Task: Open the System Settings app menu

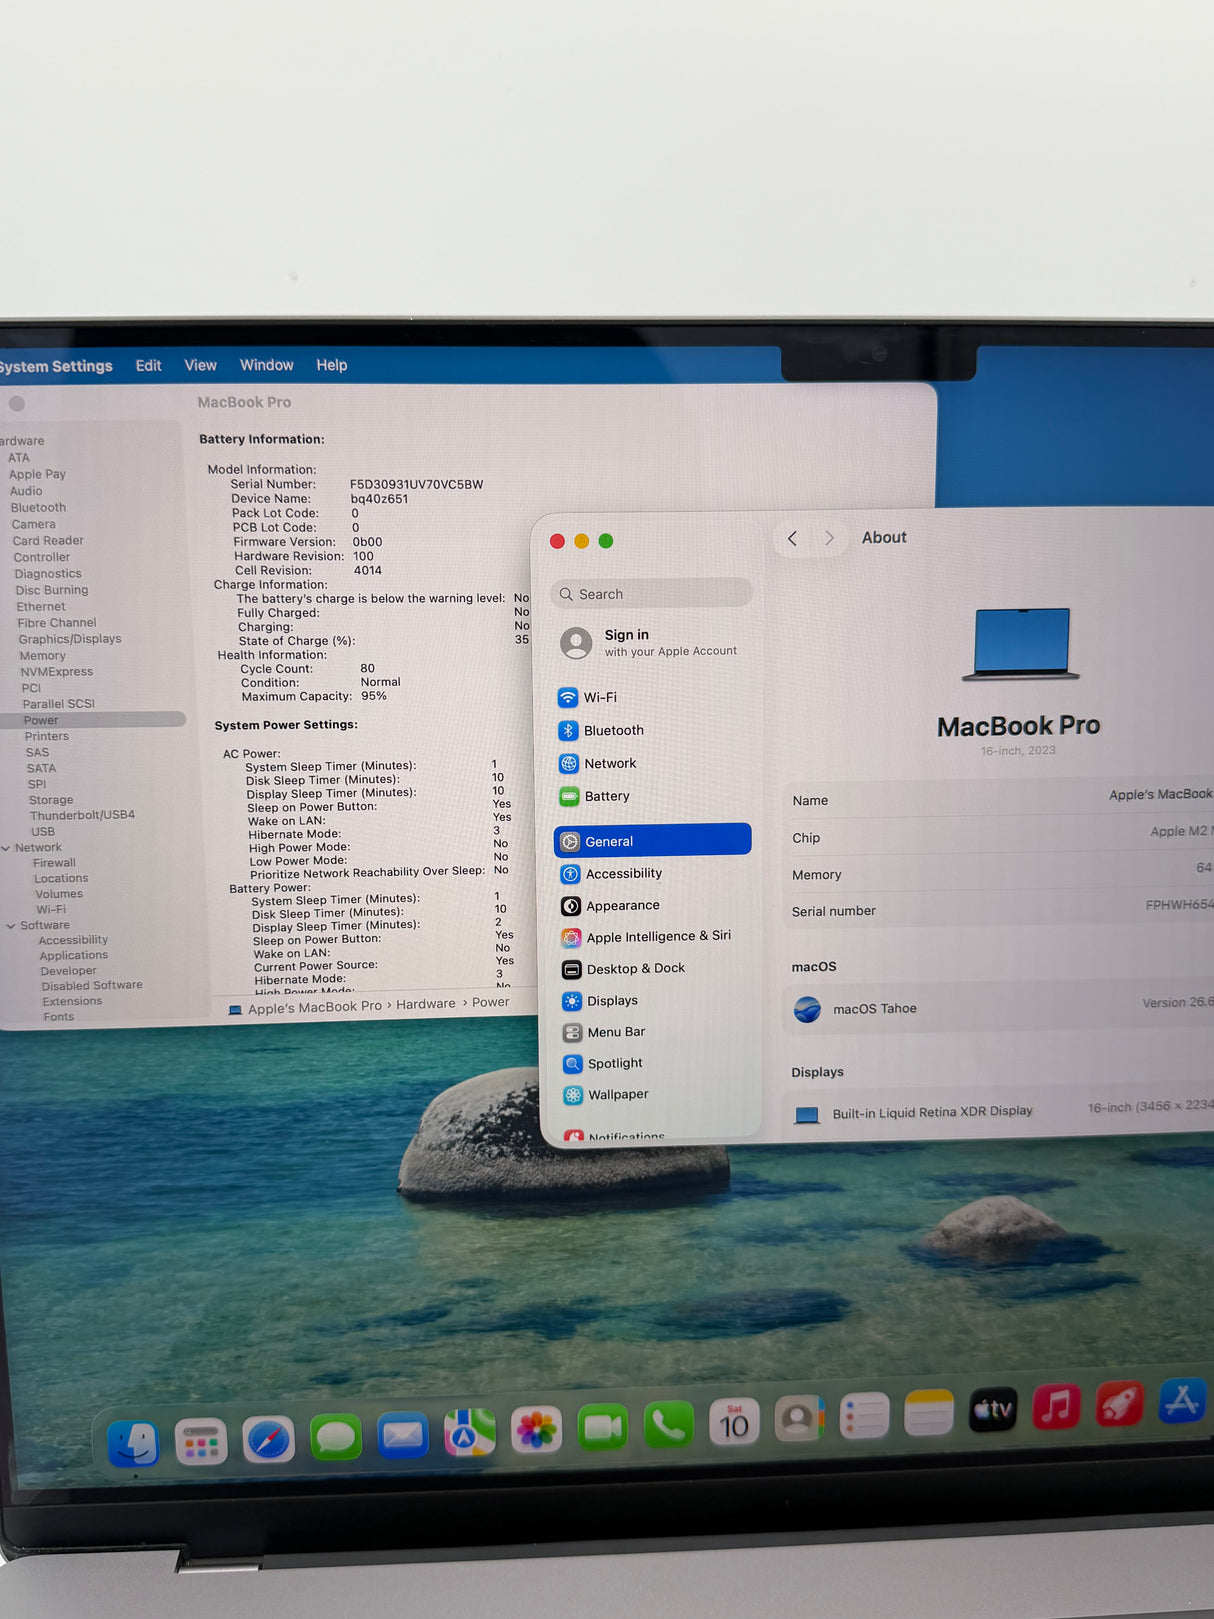Action: (x=55, y=366)
